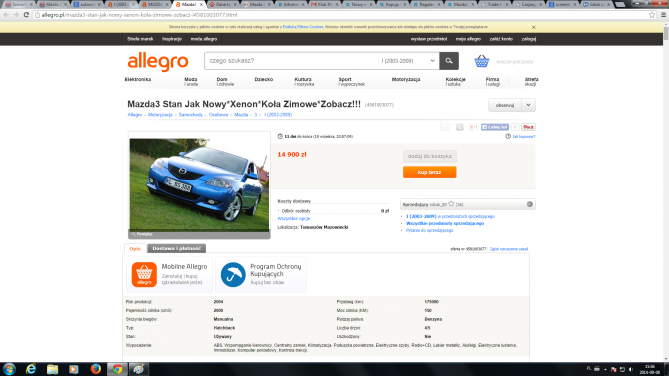Switch to Dostawa i płatność tab

coord(177,248)
